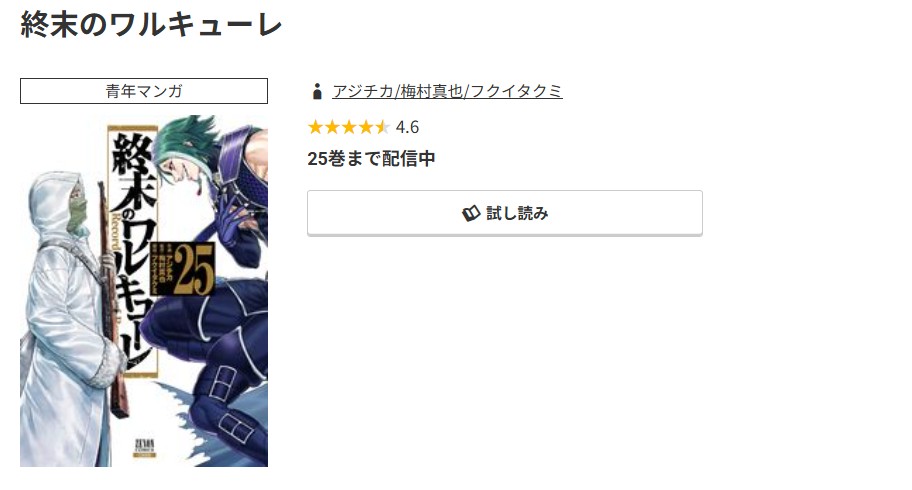This screenshot has height=490, width=912.
Task: Select the second rating star
Action: coord(332,127)
